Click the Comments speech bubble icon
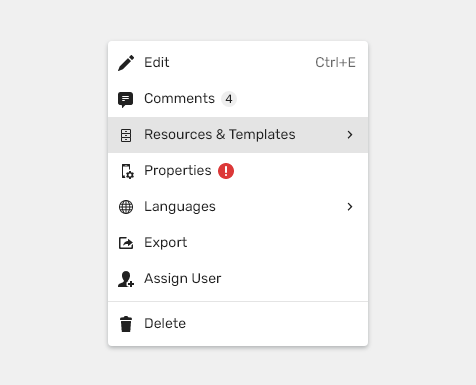Image resolution: width=476 pixels, height=385 pixels. pyautogui.click(x=126, y=99)
